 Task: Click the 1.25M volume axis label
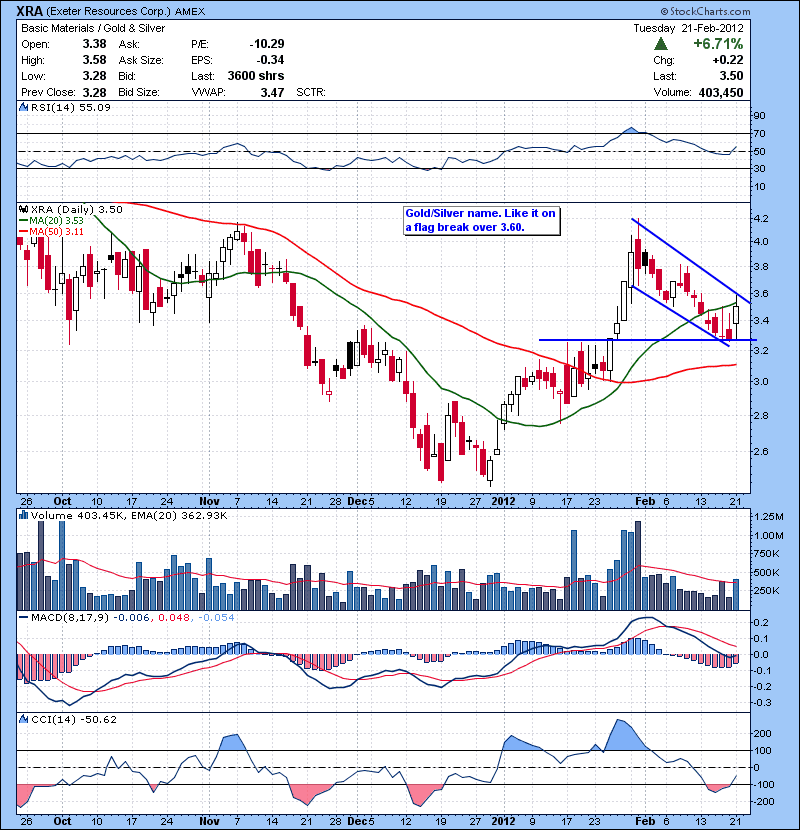[x=769, y=517]
